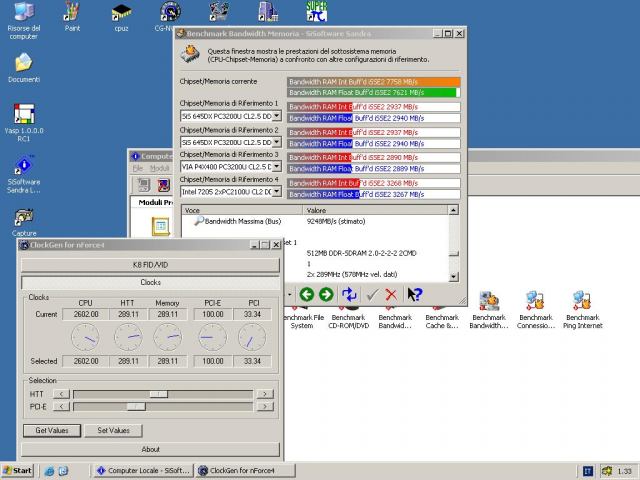
Task: Open the Windows Start menu
Action: pos(17,471)
